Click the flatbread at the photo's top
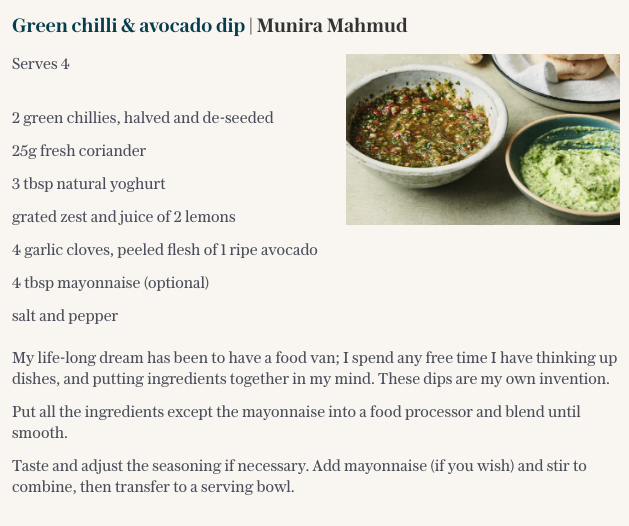This screenshot has height=526, width=629. click(x=570, y=68)
